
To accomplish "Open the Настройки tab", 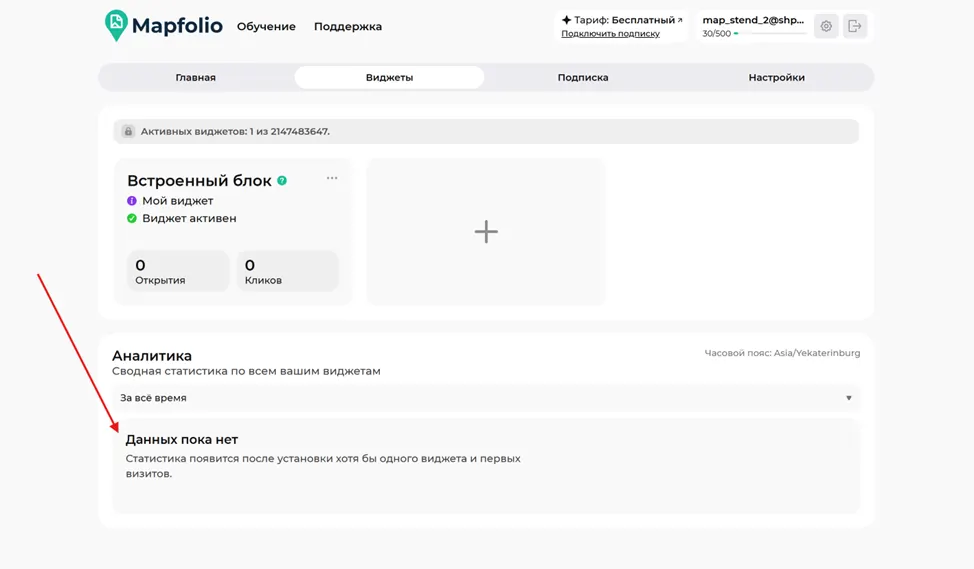I will pos(776,78).
